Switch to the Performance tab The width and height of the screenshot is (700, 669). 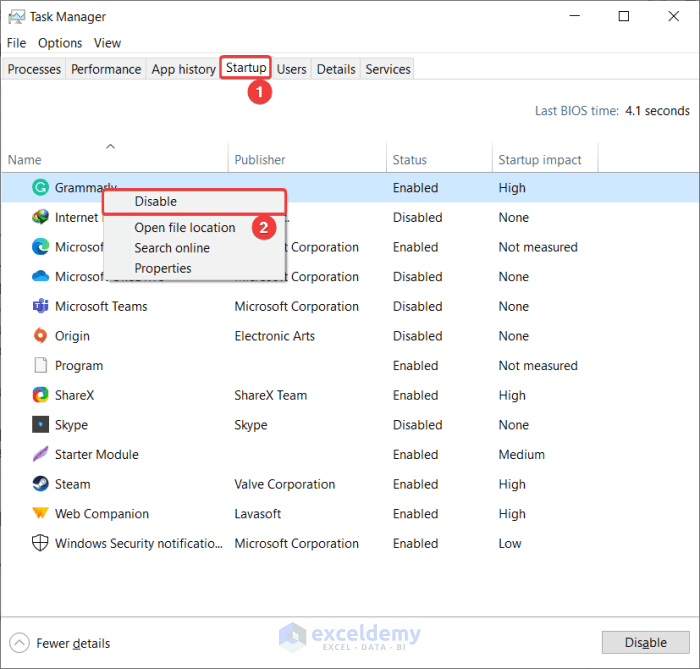coord(106,69)
